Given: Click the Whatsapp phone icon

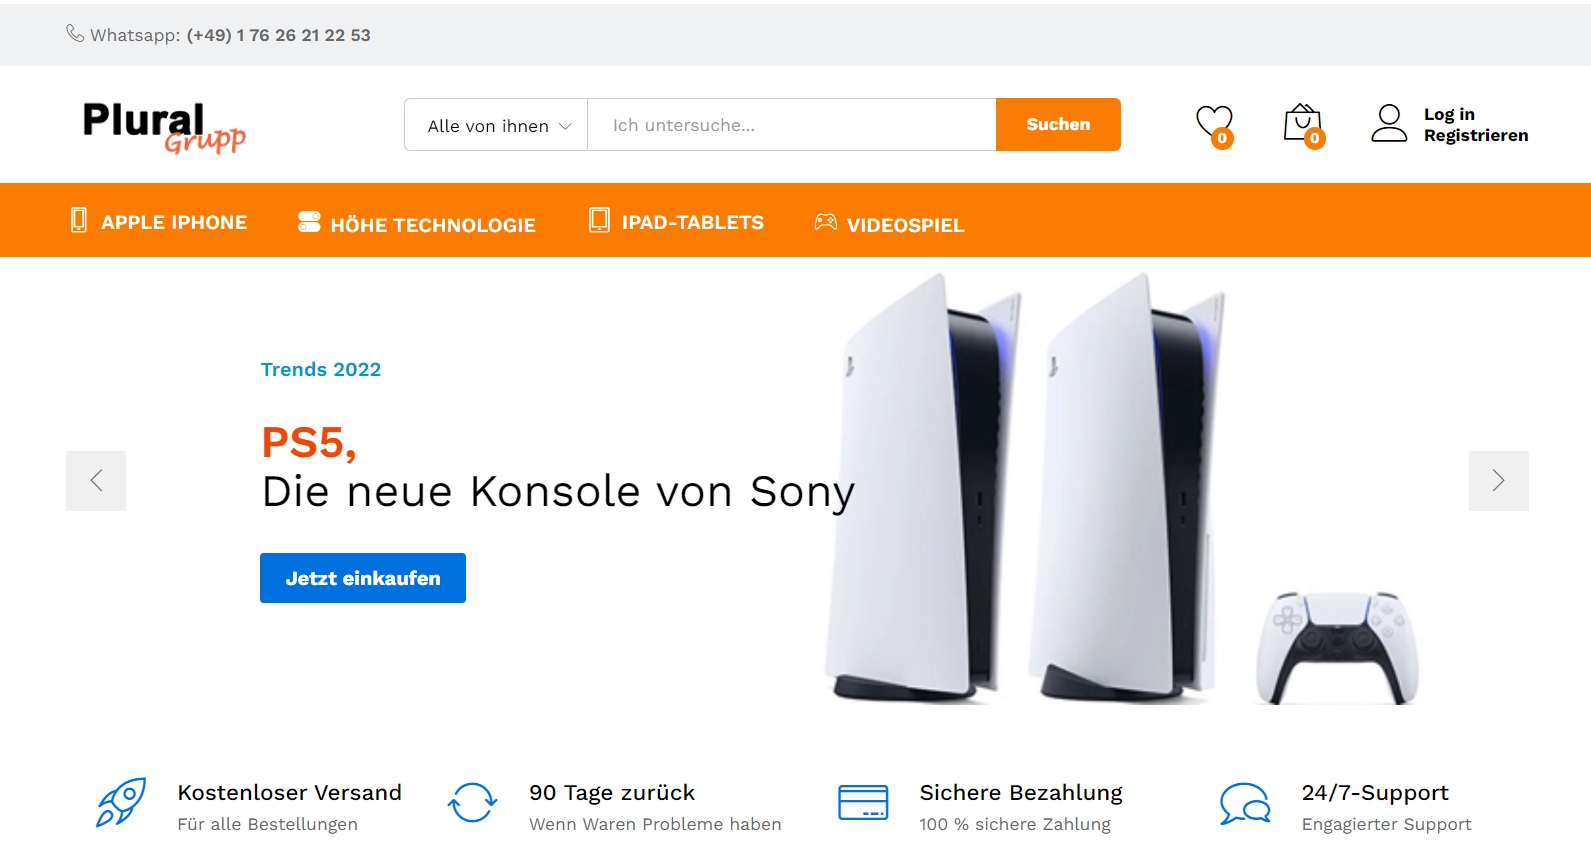Looking at the screenshot, I should (75, 34).
